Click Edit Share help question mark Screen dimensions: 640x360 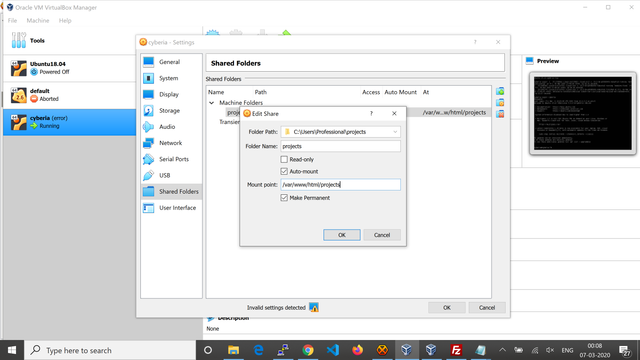point(371,113)
